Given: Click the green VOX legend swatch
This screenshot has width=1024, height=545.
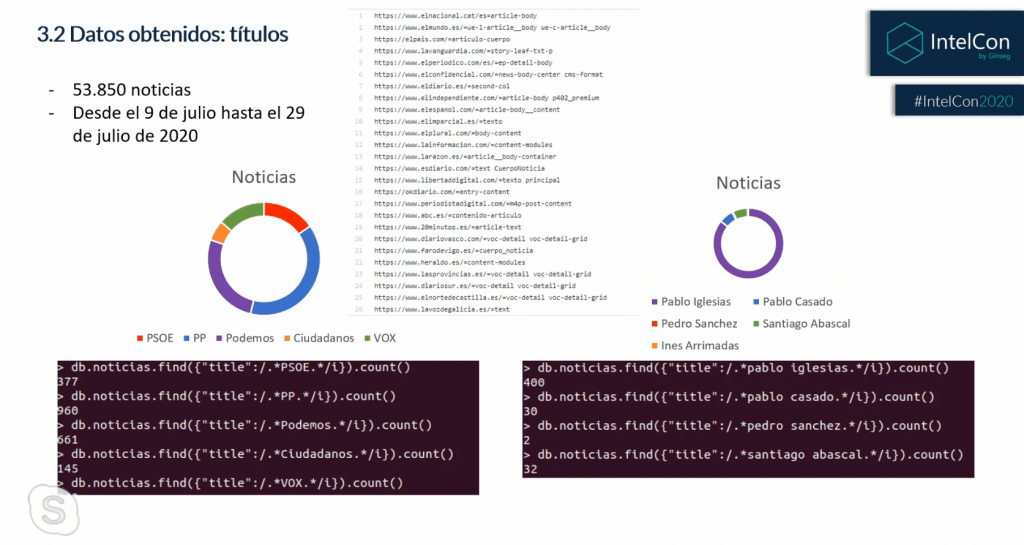Looking at the screenshot, I should click(368, 338).
